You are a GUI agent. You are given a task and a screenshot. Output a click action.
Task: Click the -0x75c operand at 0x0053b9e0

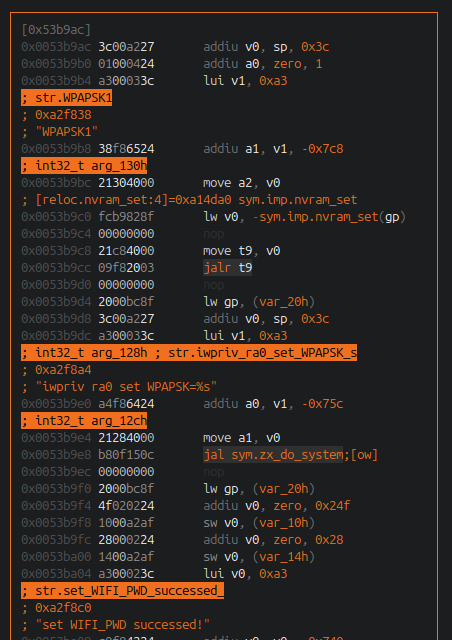click(322, 404)
